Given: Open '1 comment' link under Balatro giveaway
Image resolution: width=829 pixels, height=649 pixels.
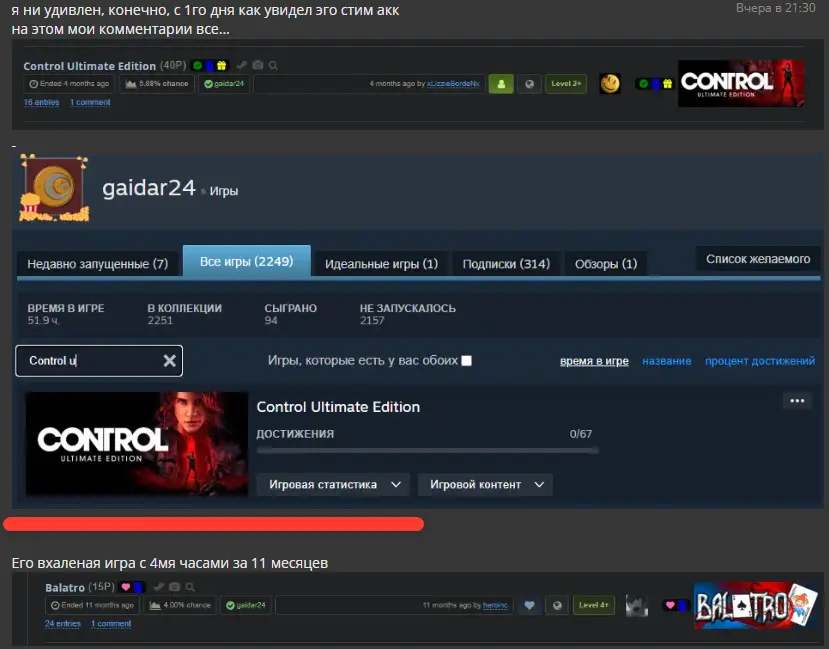Looking at the screenshot, I should (111, 624).
